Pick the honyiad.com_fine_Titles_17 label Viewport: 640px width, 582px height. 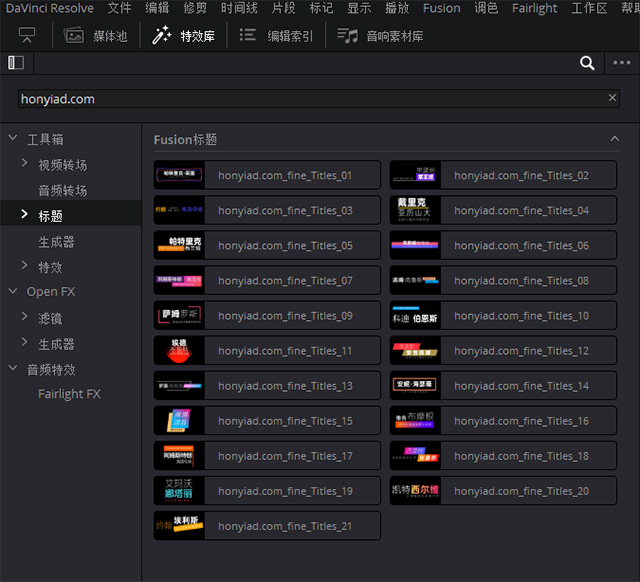pos(285,456)
